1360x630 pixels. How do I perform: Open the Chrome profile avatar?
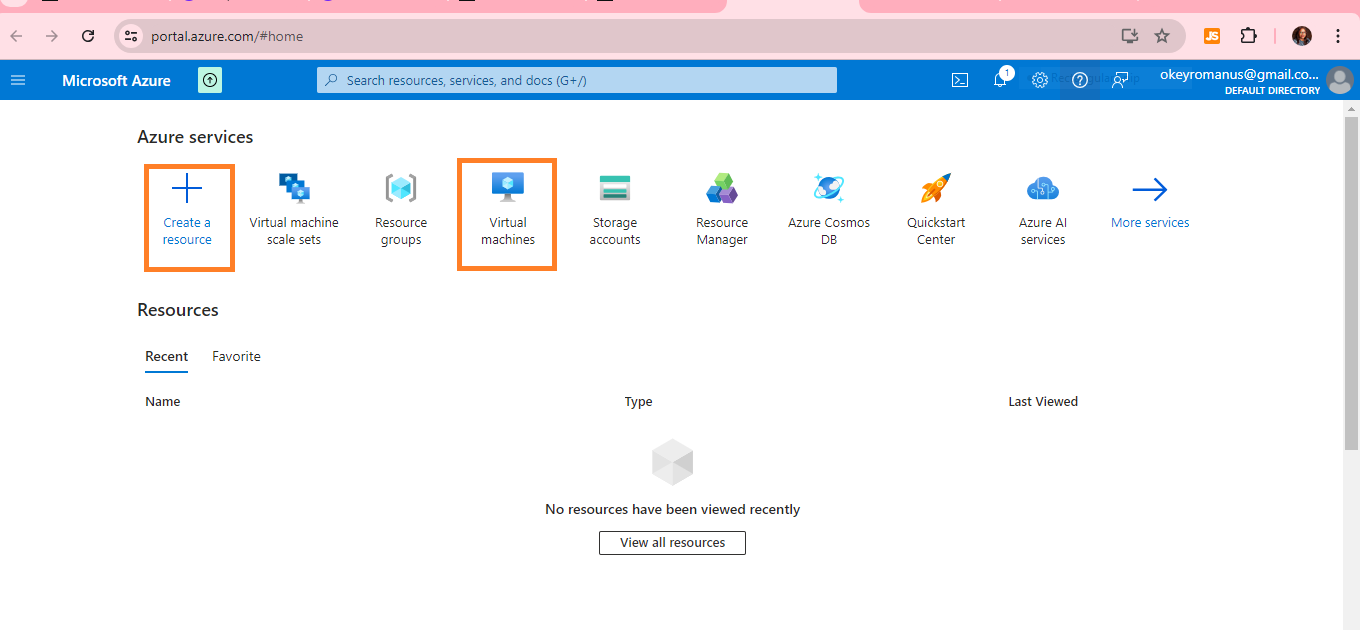[x=1302, y=36]
